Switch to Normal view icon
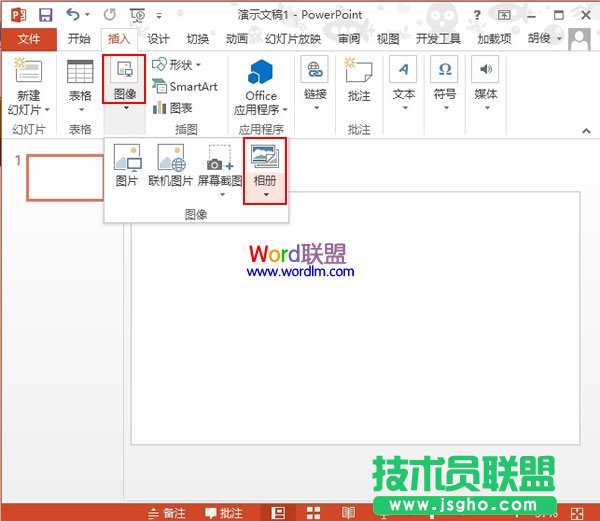Screen dimensions: 600x521 278,513
